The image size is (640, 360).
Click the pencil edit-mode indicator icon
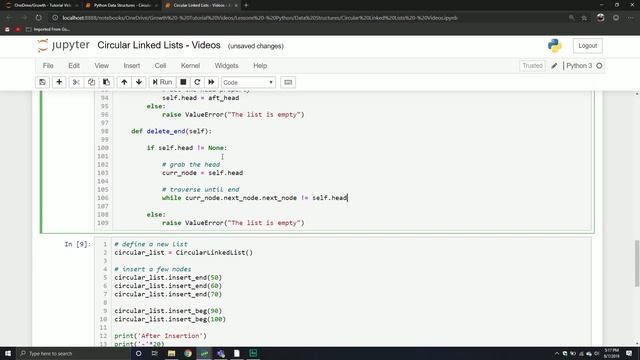(554, 66)
